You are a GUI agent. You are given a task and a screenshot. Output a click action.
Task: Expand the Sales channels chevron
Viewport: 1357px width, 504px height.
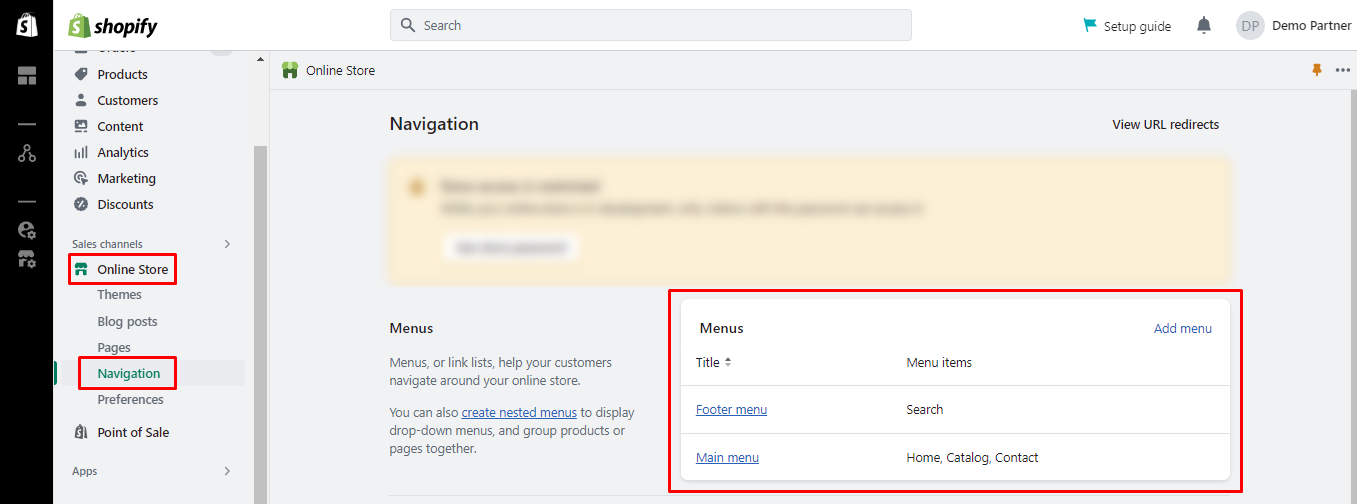227,244
